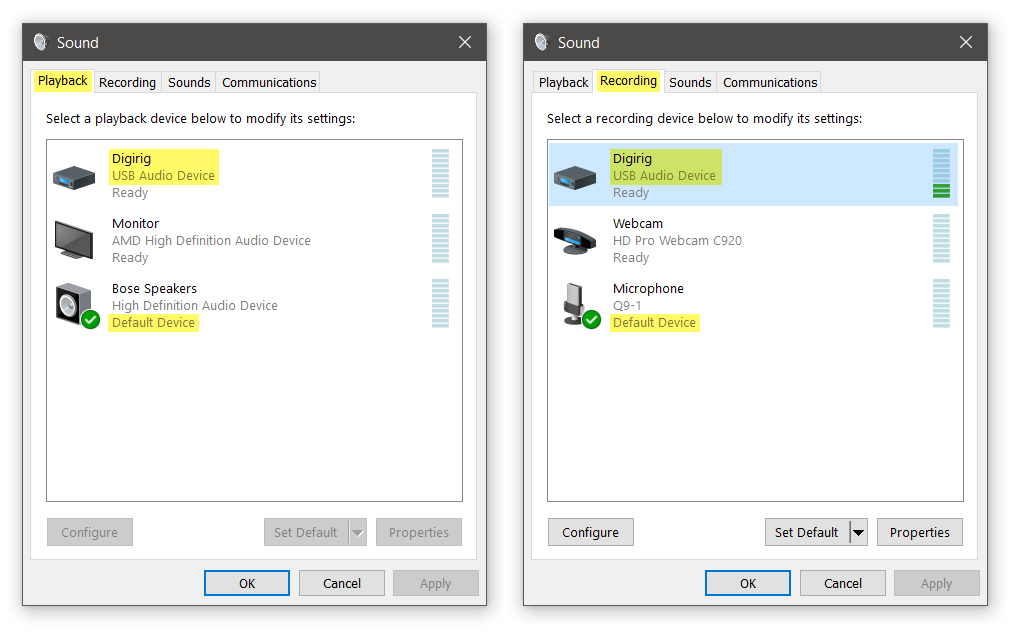
Task: Switch to Playback tab in the right window
Action: [x=563, y=82]
